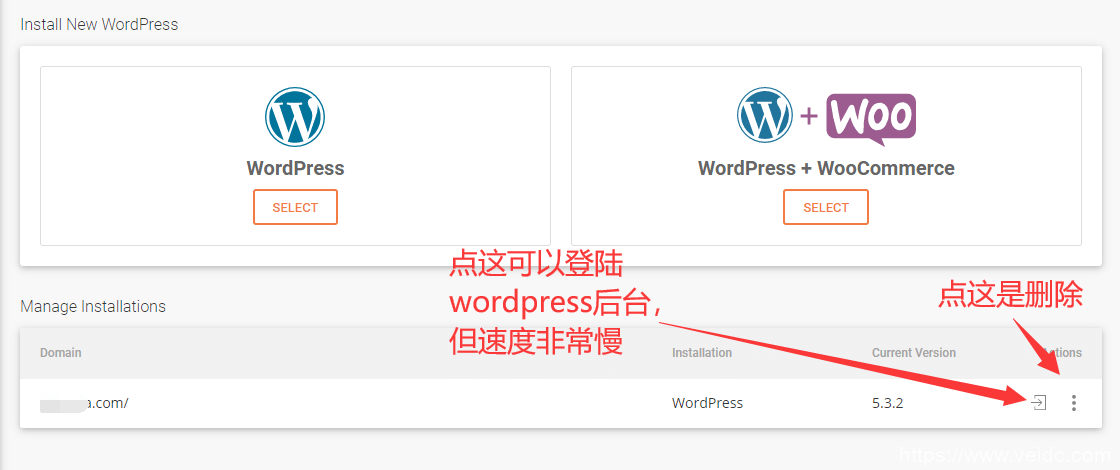The height and width of the screenshot is (470, 1120).
Task: Click the 'WordPress + WooCommerce' card title
Action: point(826,169)
